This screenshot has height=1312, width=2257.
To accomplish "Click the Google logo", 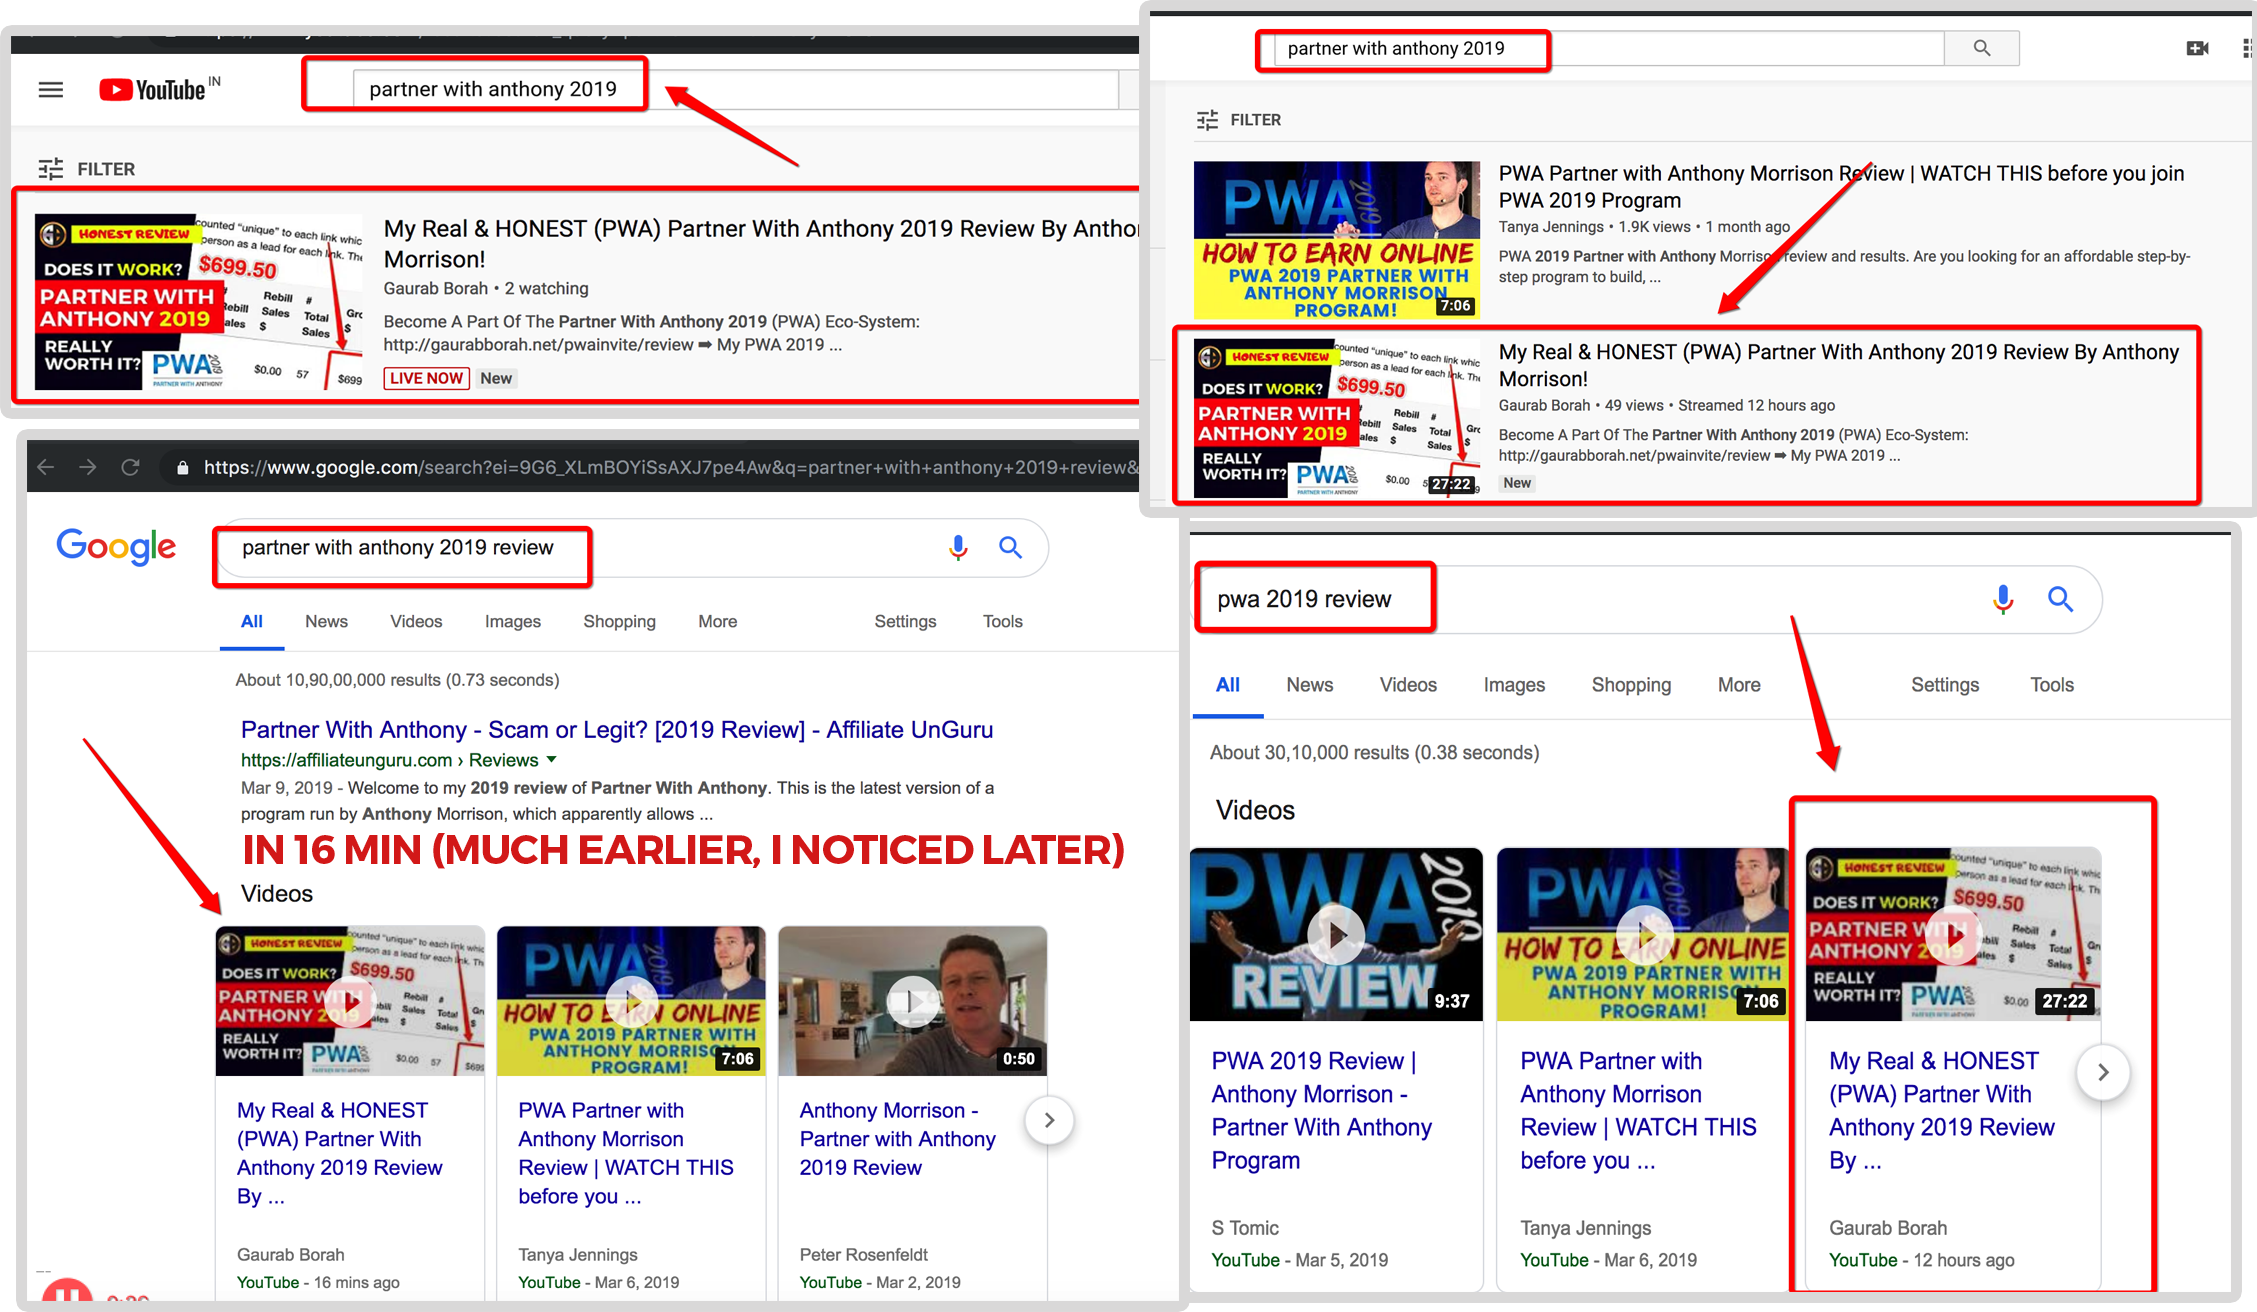I will coord(116,547).
